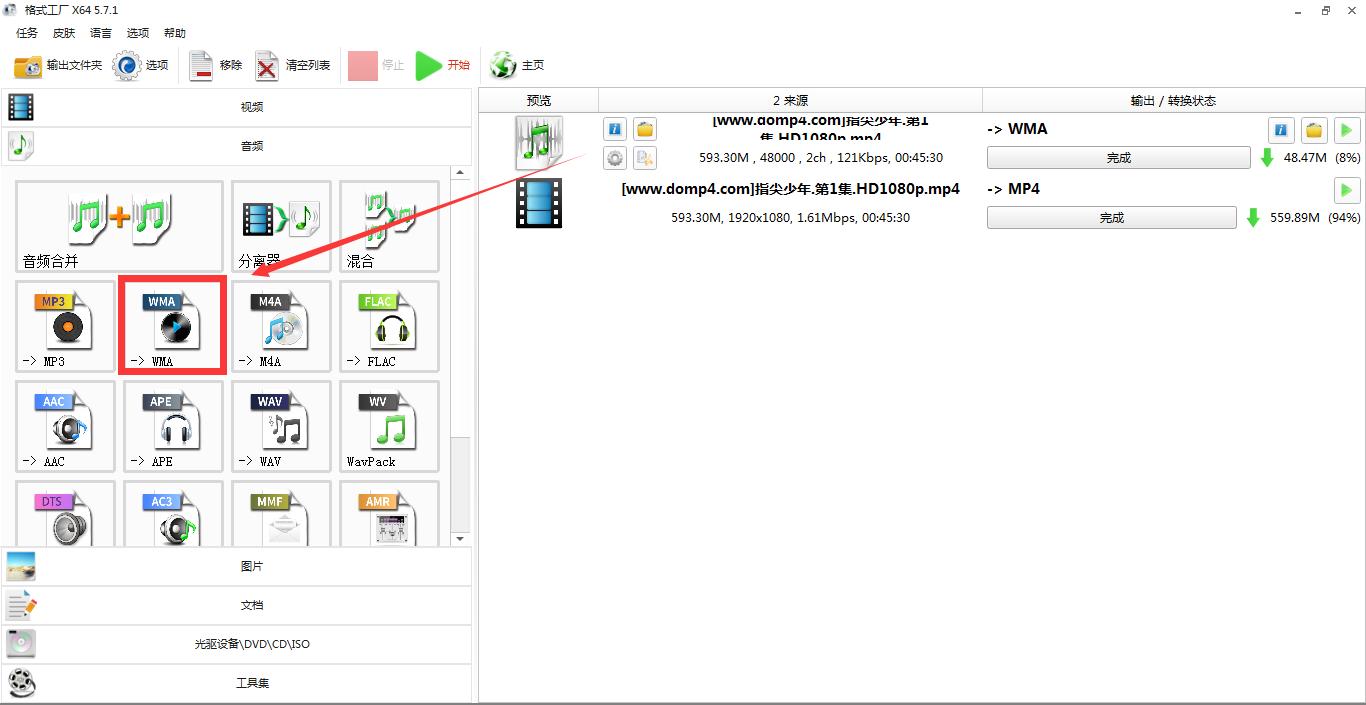Click 输出 / 转换状态 column header
Image resolution: width=1366 pixels, height=705 pixels.
coord(1173,100)
